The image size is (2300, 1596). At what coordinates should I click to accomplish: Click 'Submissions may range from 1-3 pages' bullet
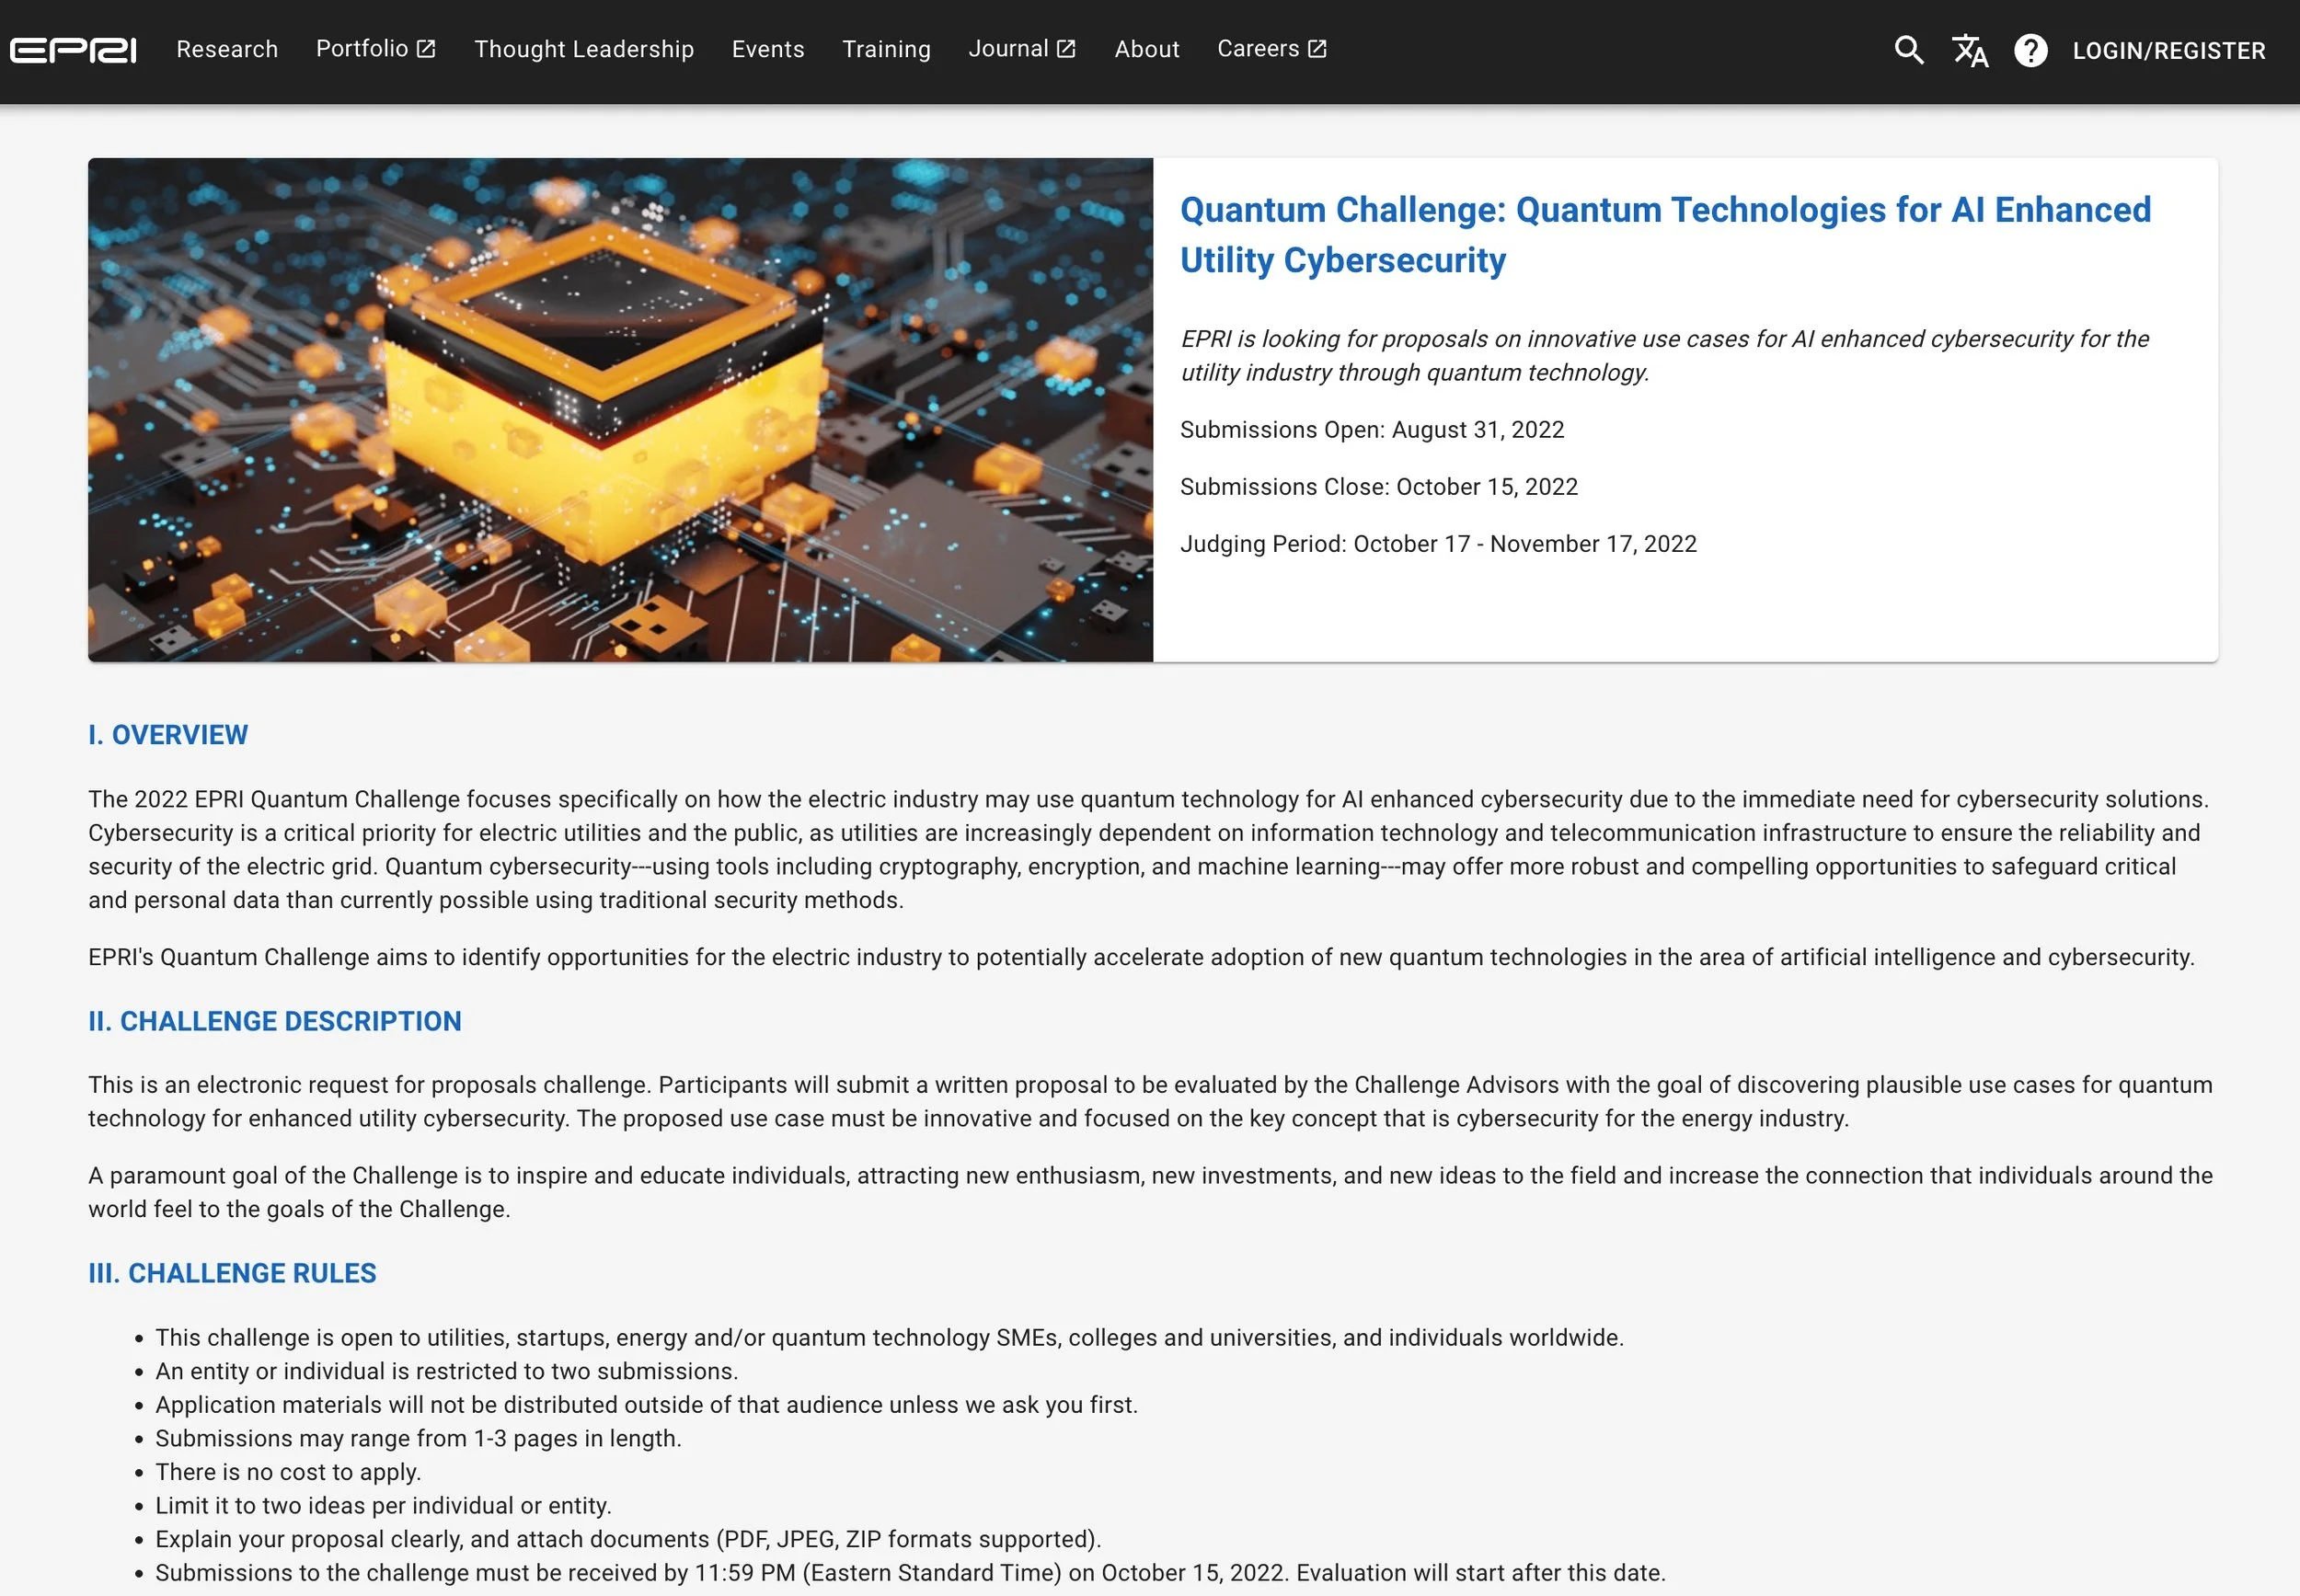pyautogui.click(x=418, y=1439)
